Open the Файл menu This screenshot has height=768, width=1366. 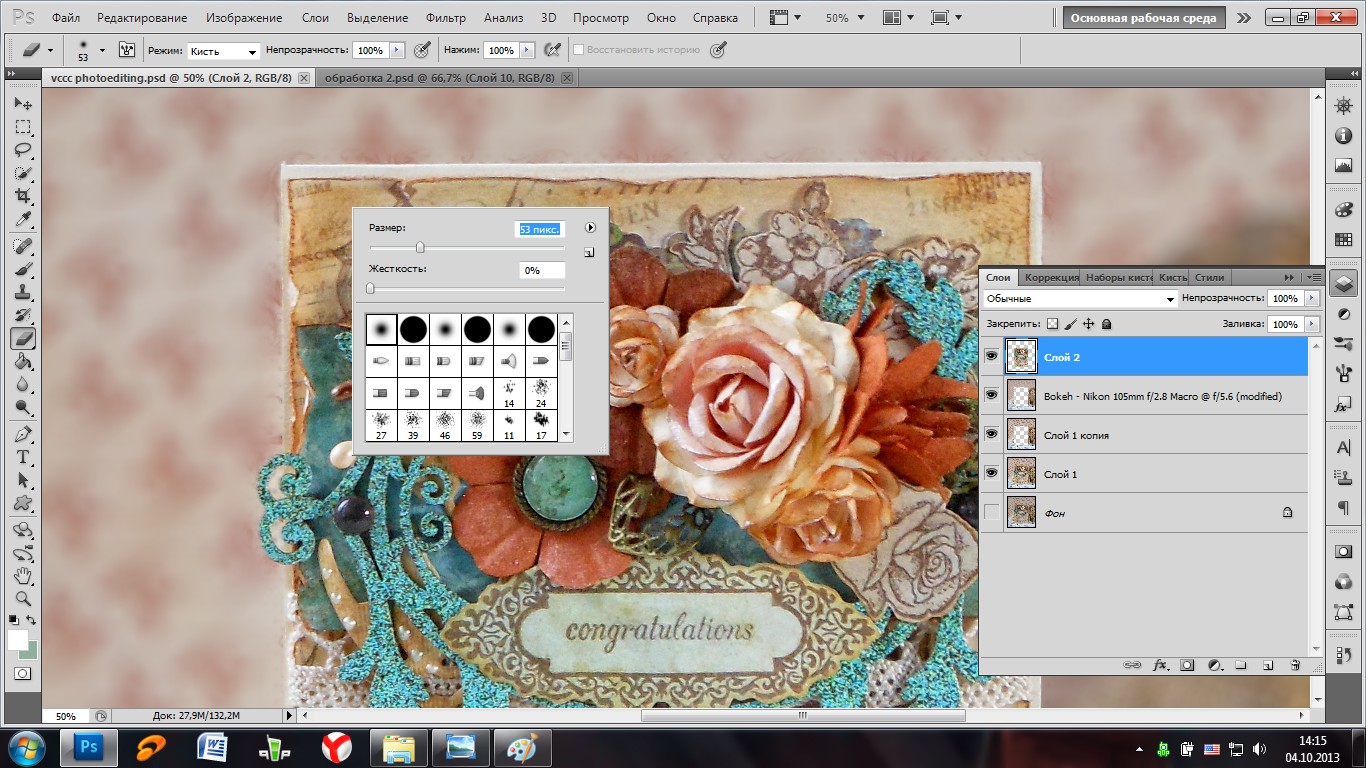(66, 18)
